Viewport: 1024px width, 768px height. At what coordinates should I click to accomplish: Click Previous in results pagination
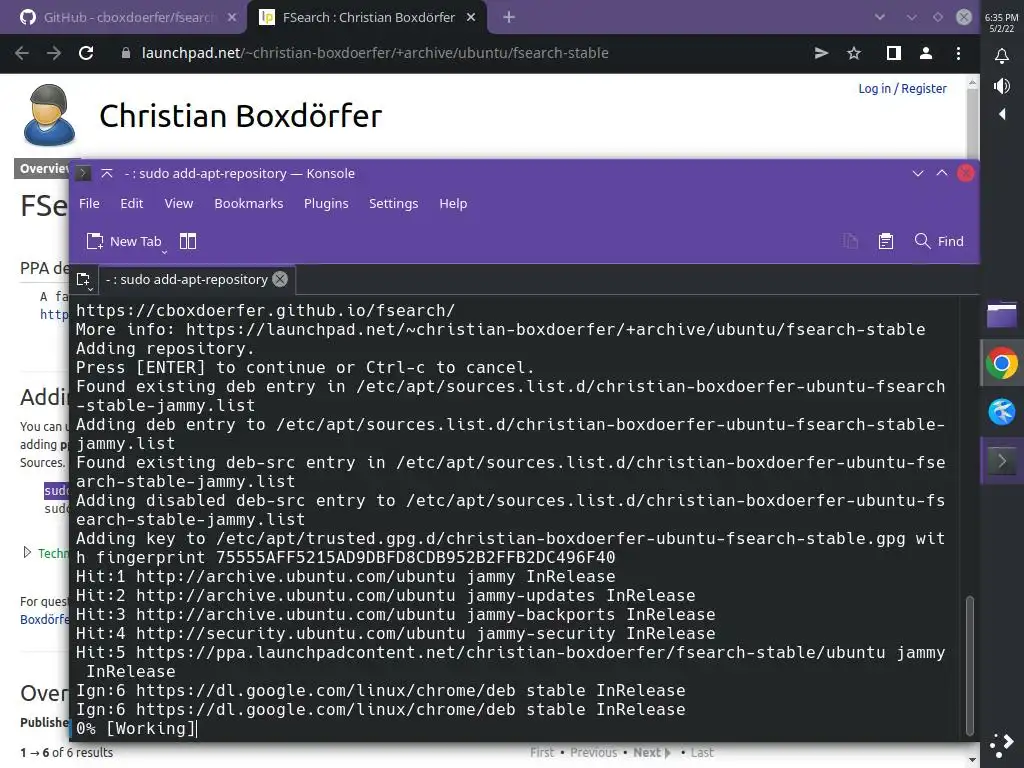click(594, 752)
